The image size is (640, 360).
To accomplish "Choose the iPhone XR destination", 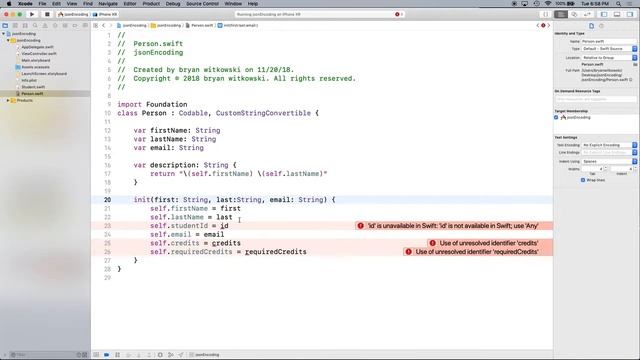I will coord(105,14).
